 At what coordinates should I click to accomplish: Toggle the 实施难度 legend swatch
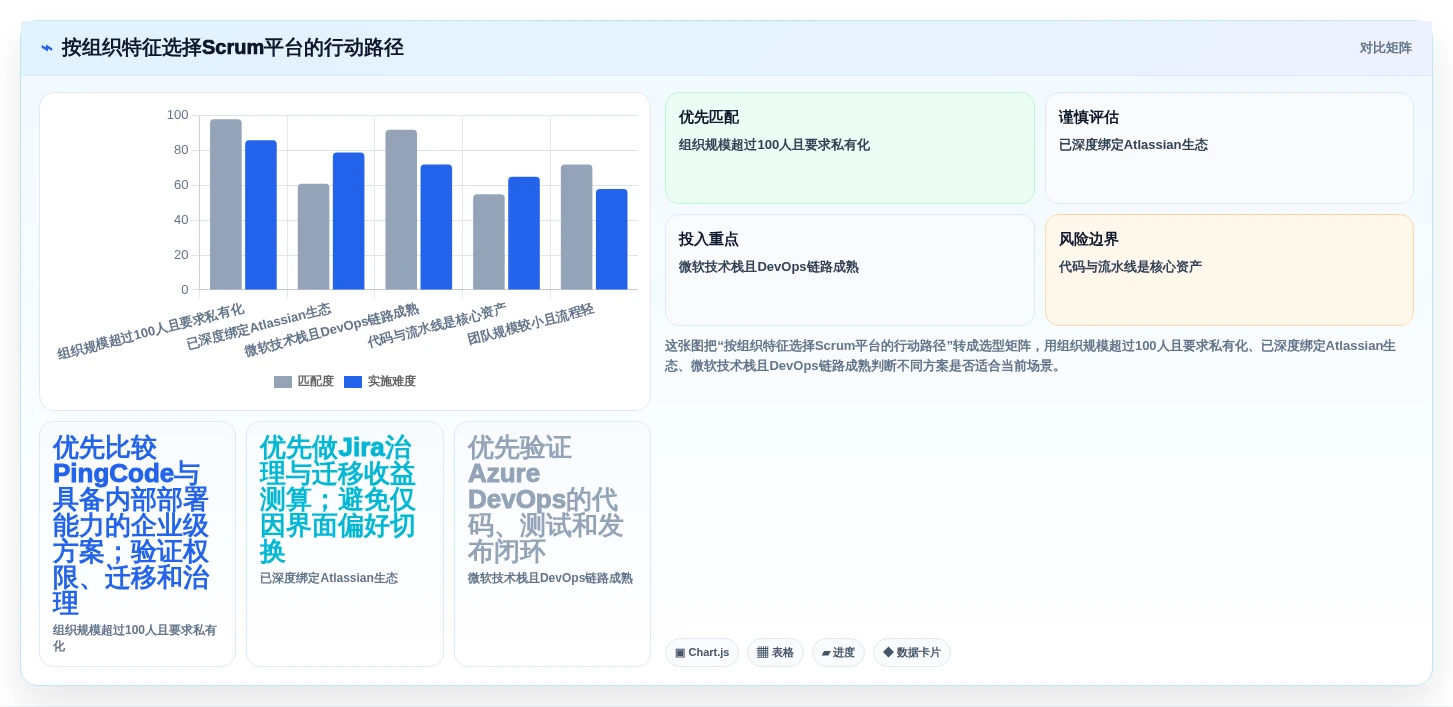[353, 382]
